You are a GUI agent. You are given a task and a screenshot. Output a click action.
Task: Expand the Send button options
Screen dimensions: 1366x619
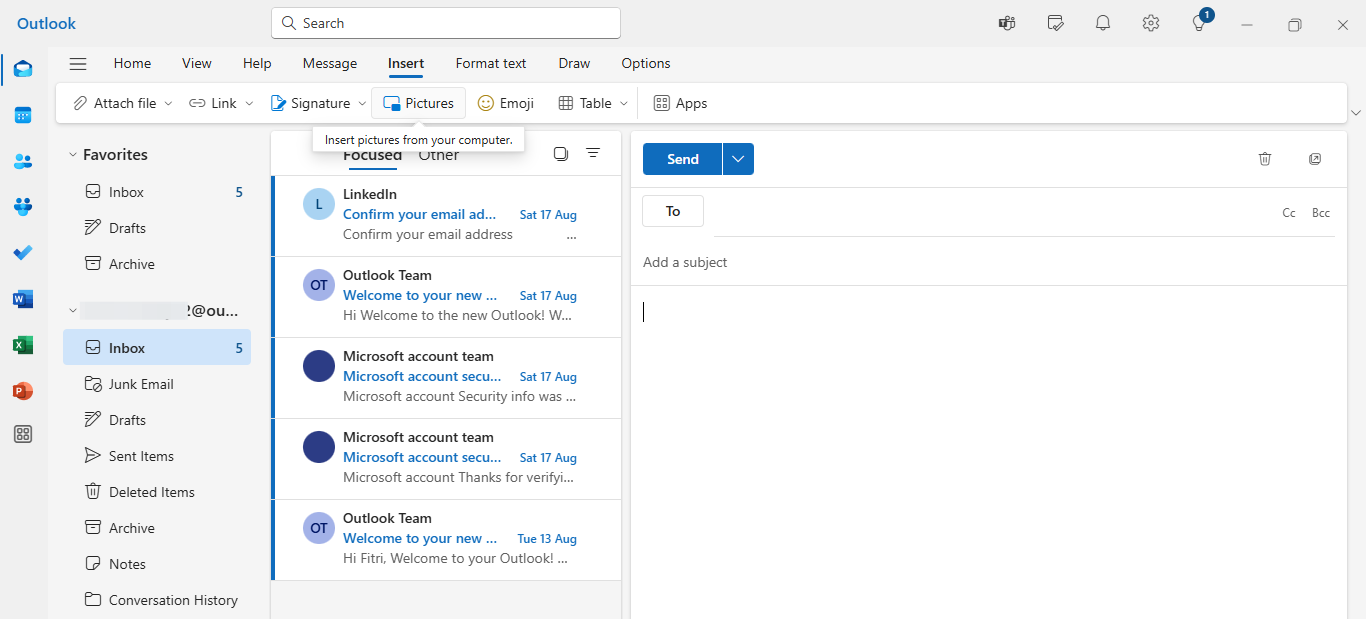click(x=737, y=159)
